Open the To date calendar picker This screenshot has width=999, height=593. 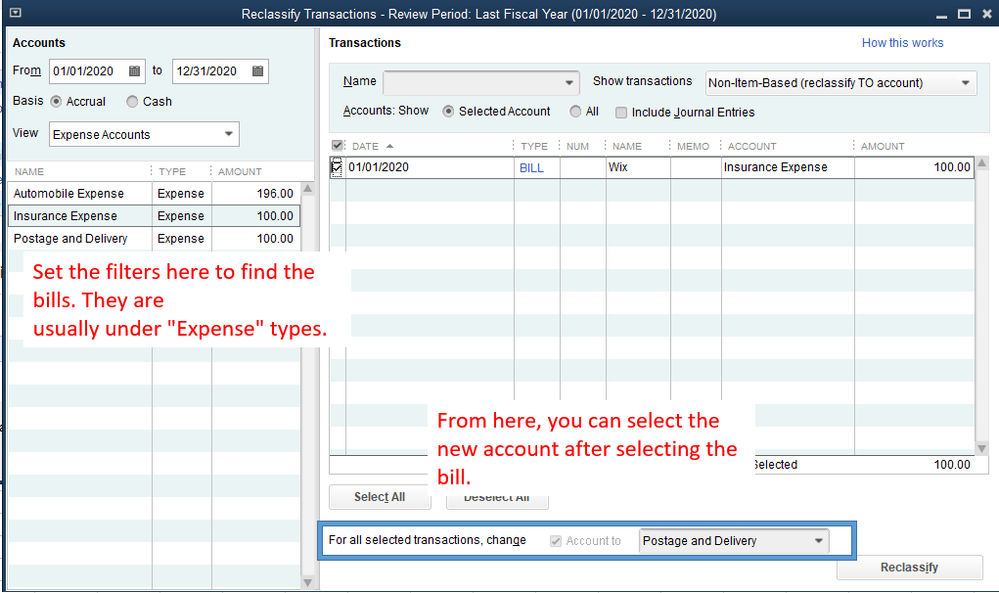pyautogui.click(x=257, y=71)
